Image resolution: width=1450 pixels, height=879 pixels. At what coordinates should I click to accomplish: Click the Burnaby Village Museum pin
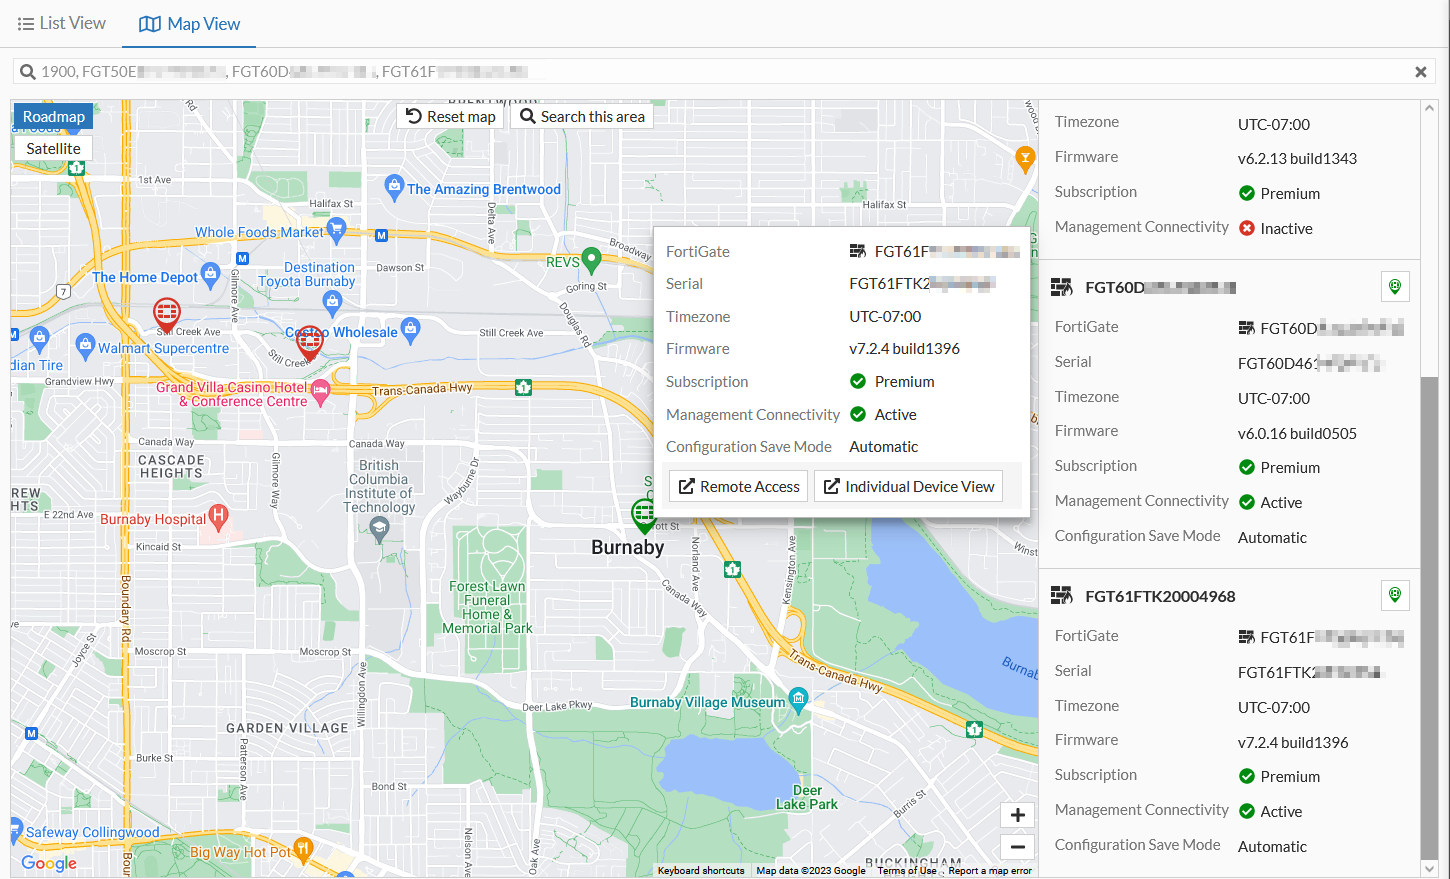point(798,699)
